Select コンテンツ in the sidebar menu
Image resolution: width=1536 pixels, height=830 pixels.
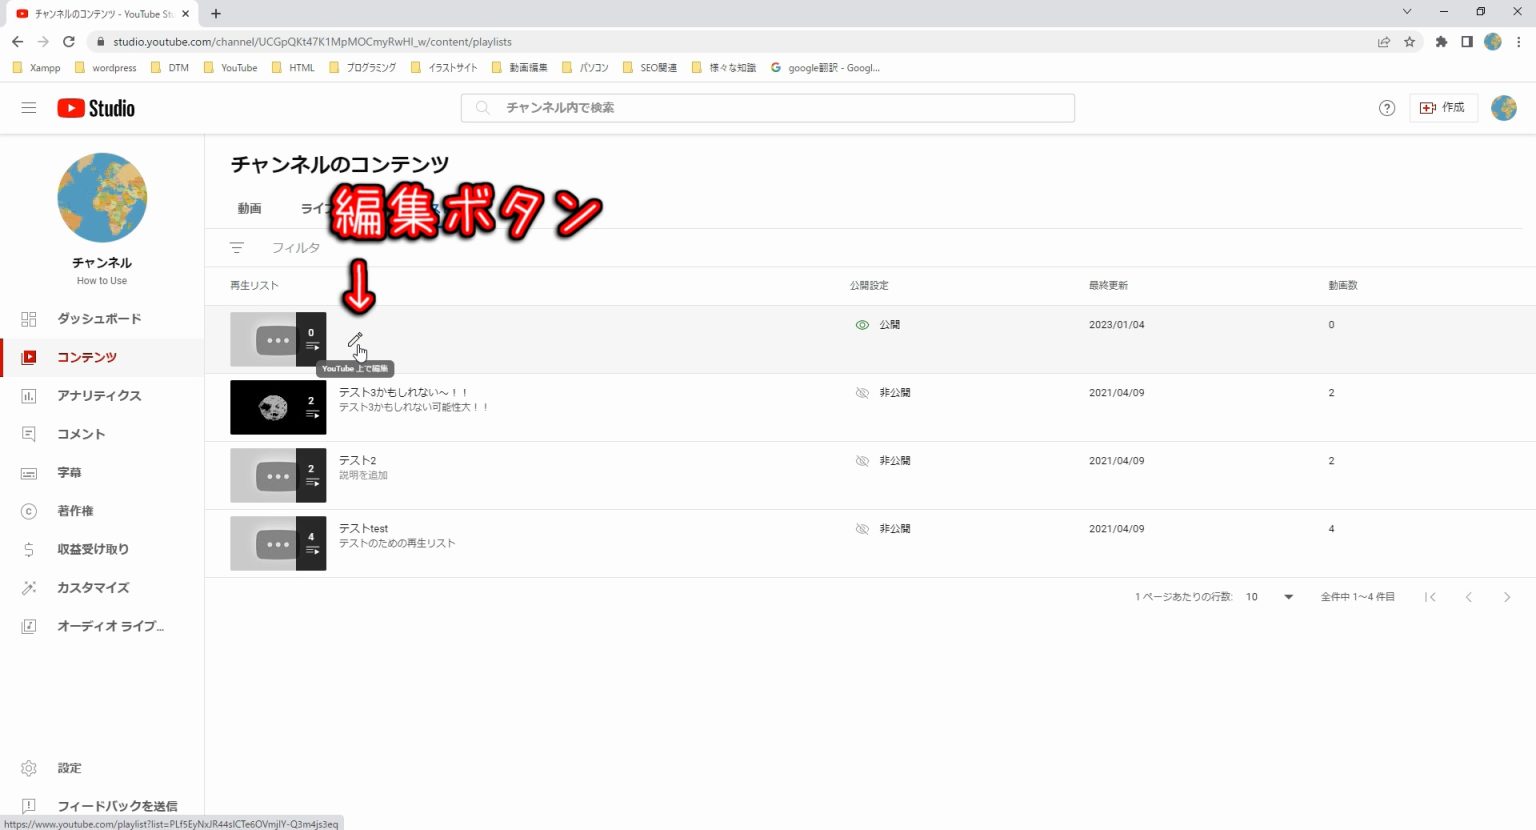(x=86, y=358)
